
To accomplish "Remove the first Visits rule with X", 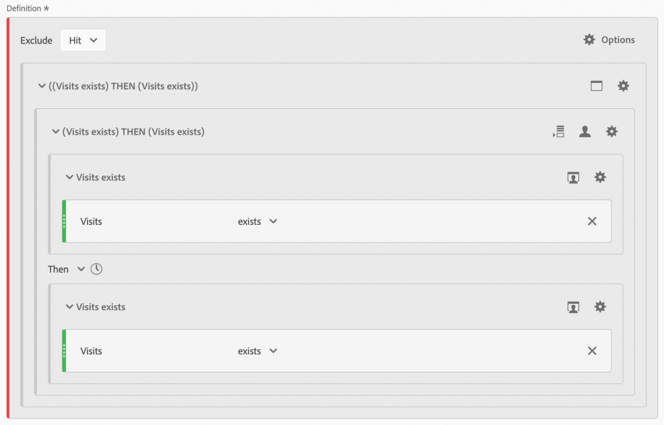I will pos(592,221).
